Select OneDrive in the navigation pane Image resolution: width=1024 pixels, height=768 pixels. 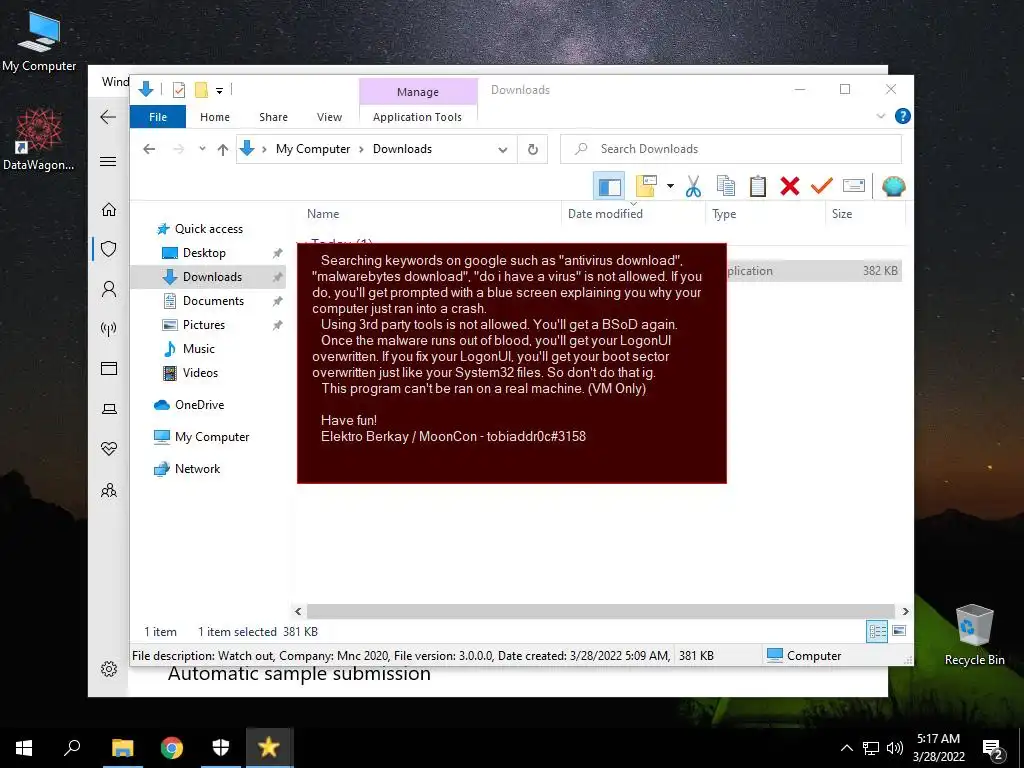[x=199, y=405]
